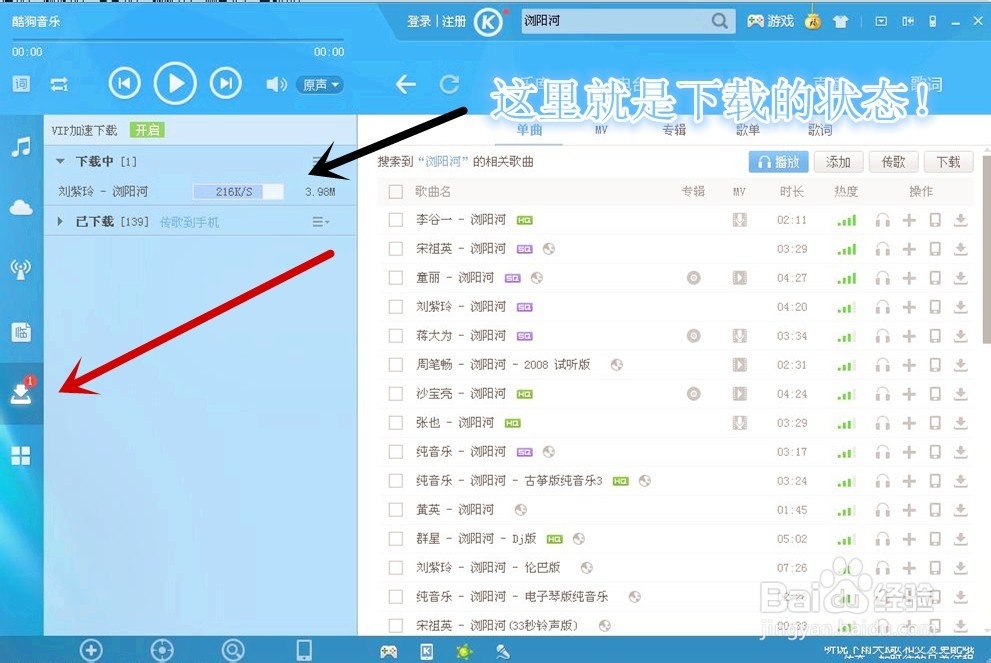Expand the 已下载 downloaded section
This screenshot has height=663, width=991.
pyautogui.click(x=59, y=221)
